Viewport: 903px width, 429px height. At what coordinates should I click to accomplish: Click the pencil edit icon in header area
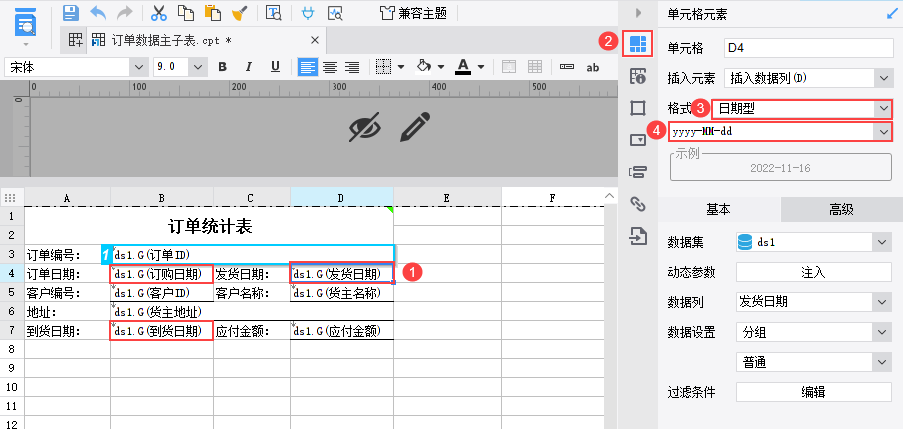pos(415,127)
